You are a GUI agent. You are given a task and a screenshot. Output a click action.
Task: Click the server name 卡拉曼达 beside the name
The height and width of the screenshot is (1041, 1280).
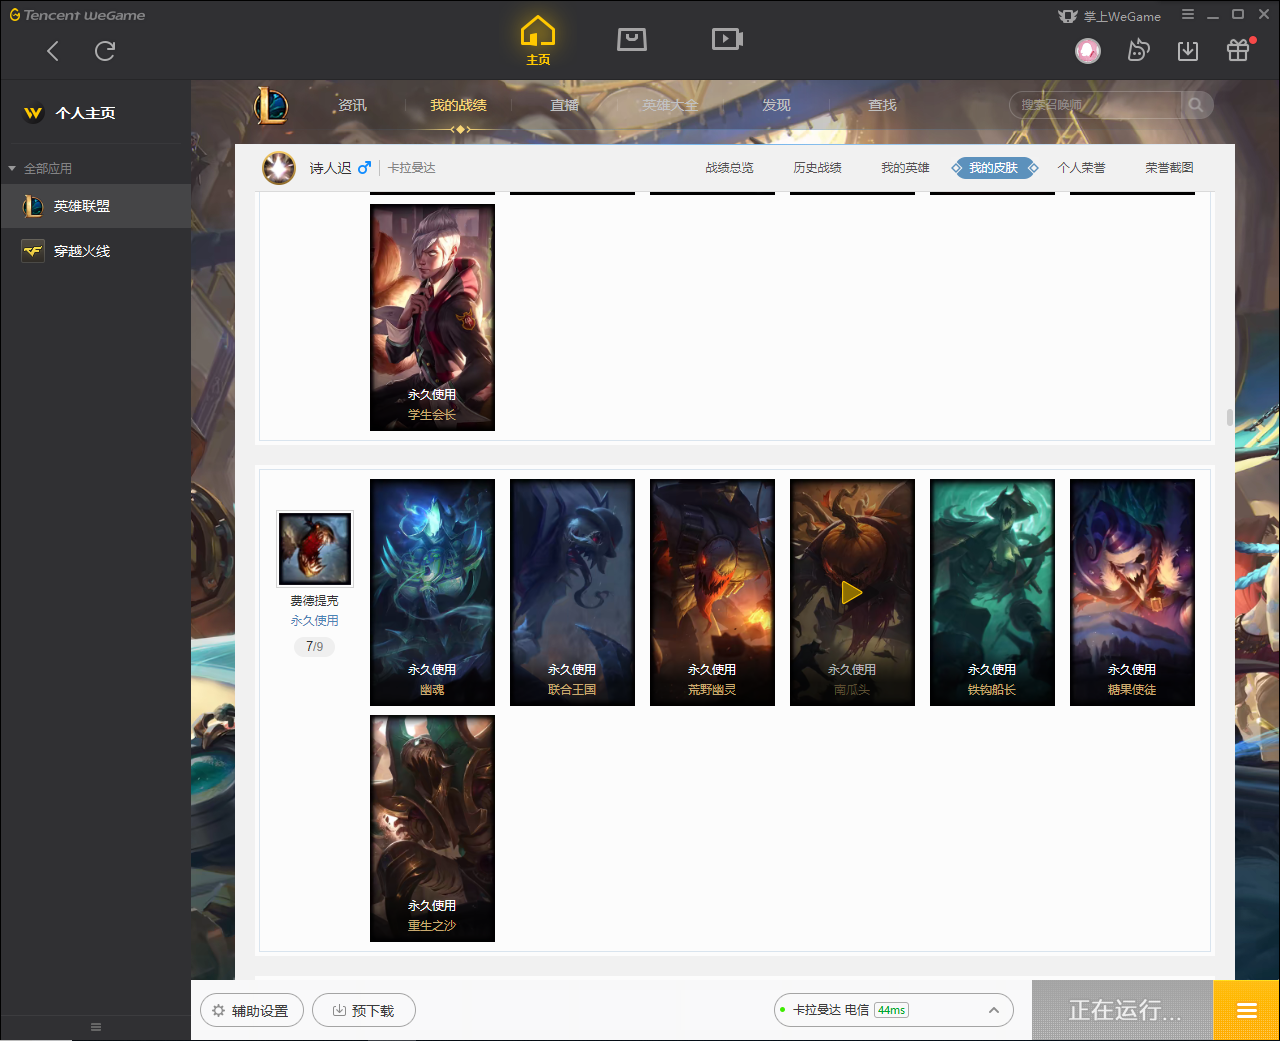click(x=412, y=168)
